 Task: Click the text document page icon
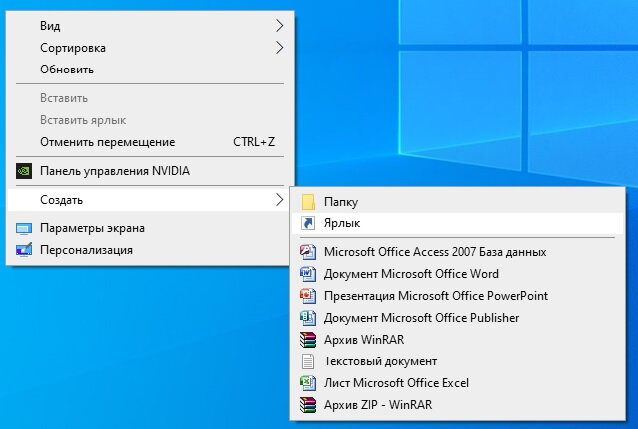[x=308, y=361]
